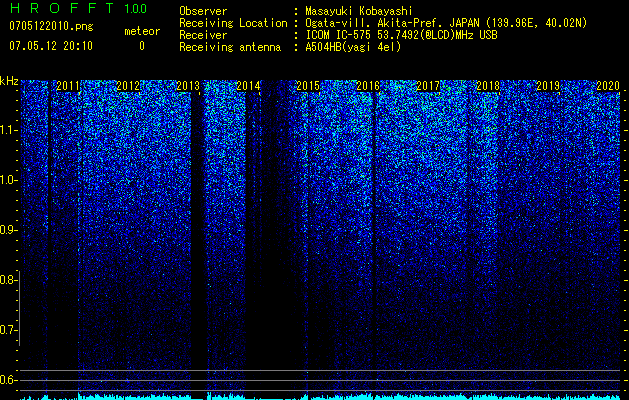This screenshot has width=629, height=400.
Task: Click the 2012 time marker
Action: [128, 86]
